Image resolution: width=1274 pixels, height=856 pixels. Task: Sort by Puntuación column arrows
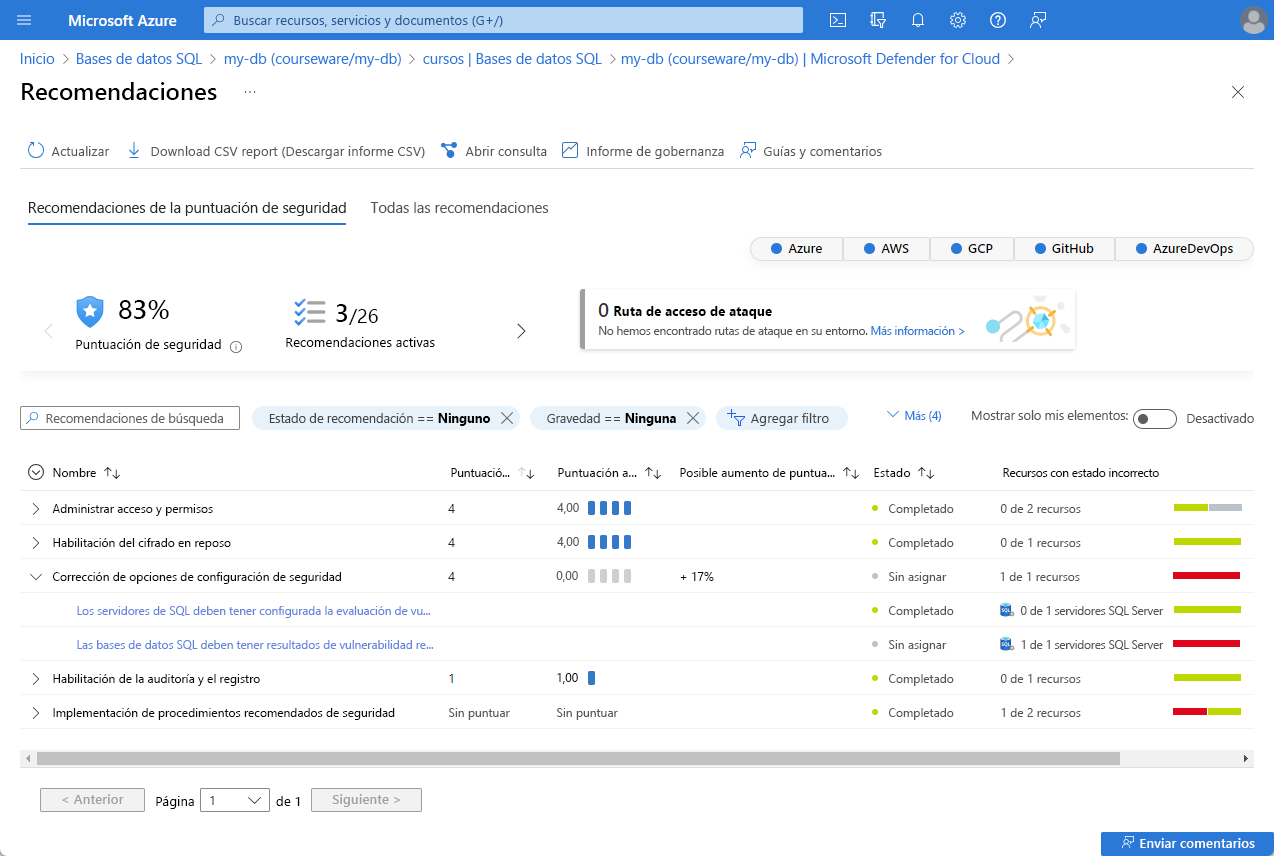pyautogui.click(x=527, y=473)
